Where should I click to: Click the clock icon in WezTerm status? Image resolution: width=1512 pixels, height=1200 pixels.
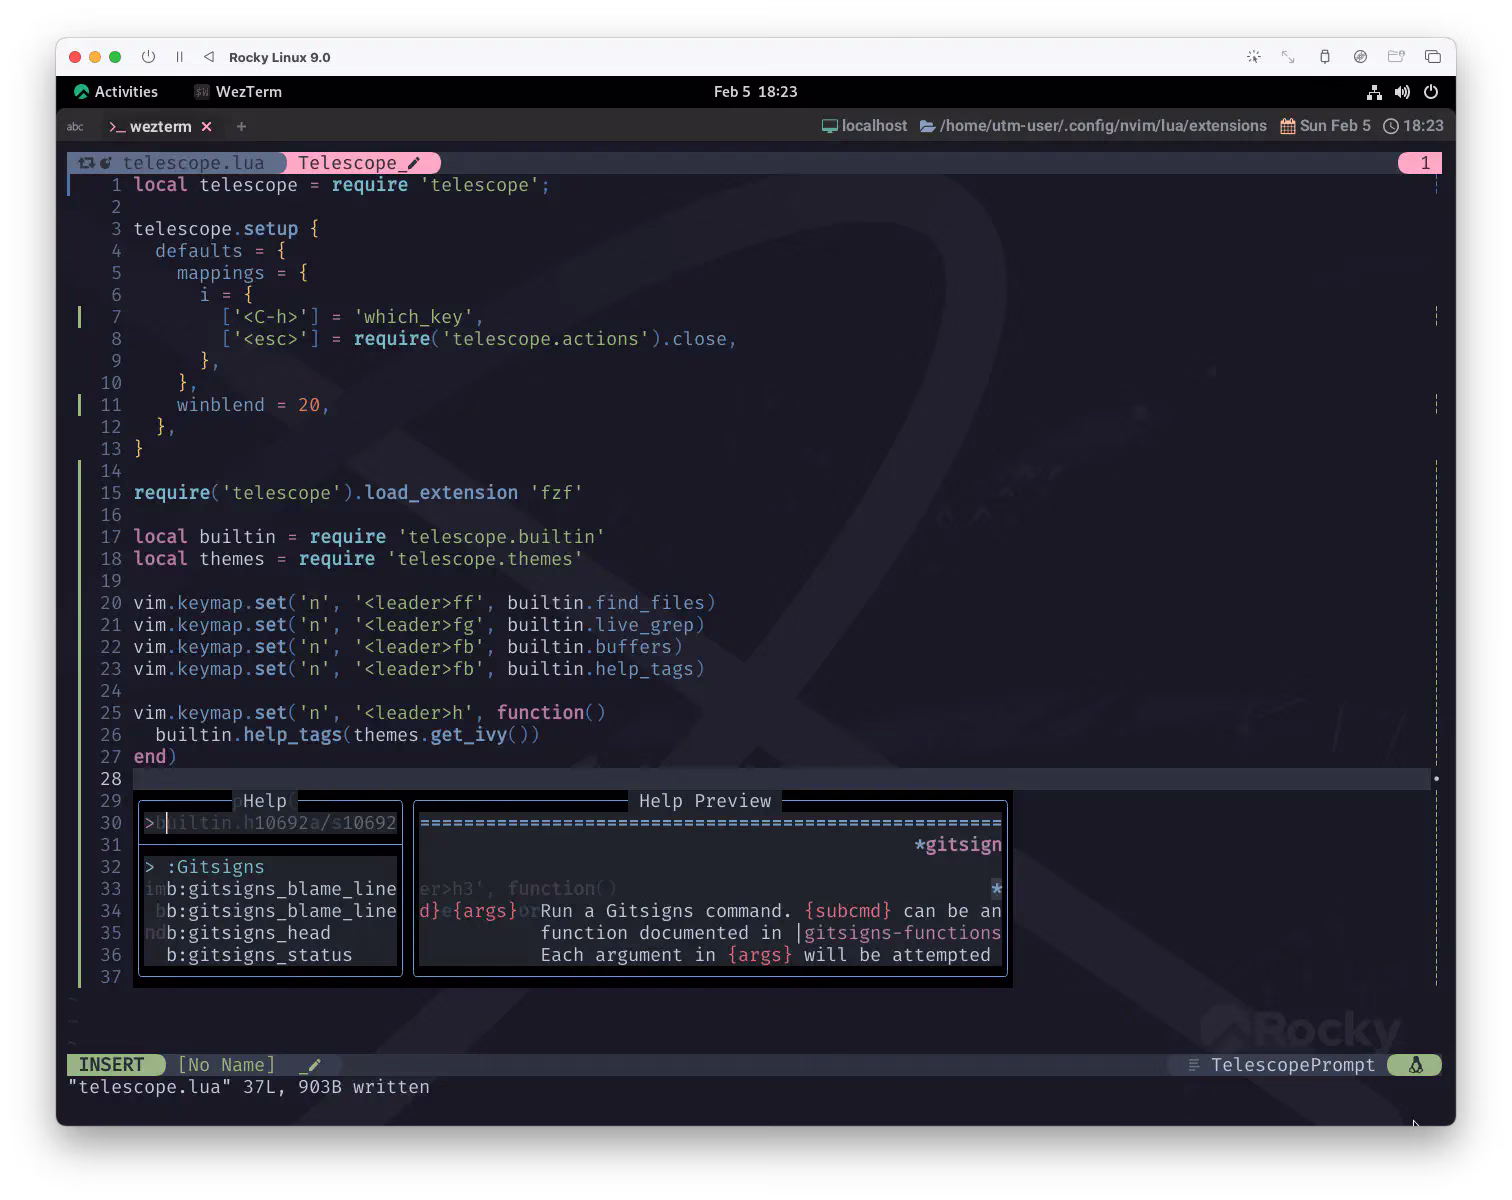pyautogui.click(x=1391, y=126)
